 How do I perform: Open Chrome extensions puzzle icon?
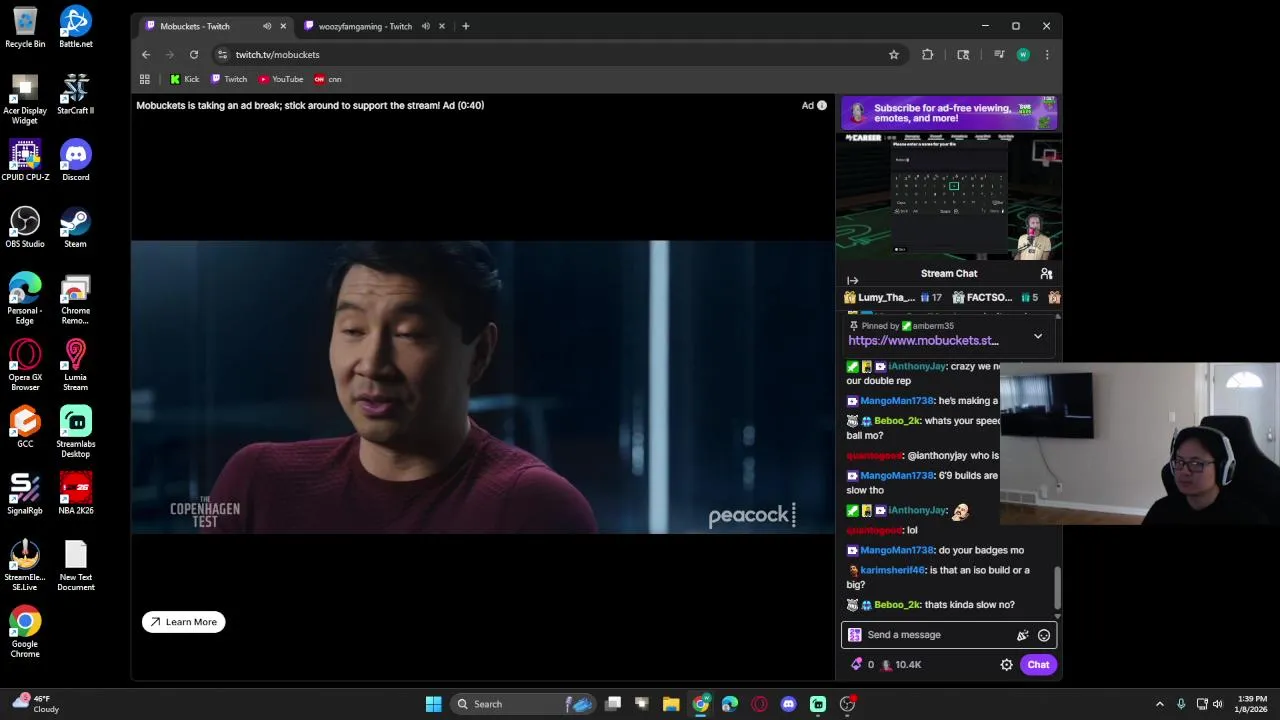click(x=928, y=55)
